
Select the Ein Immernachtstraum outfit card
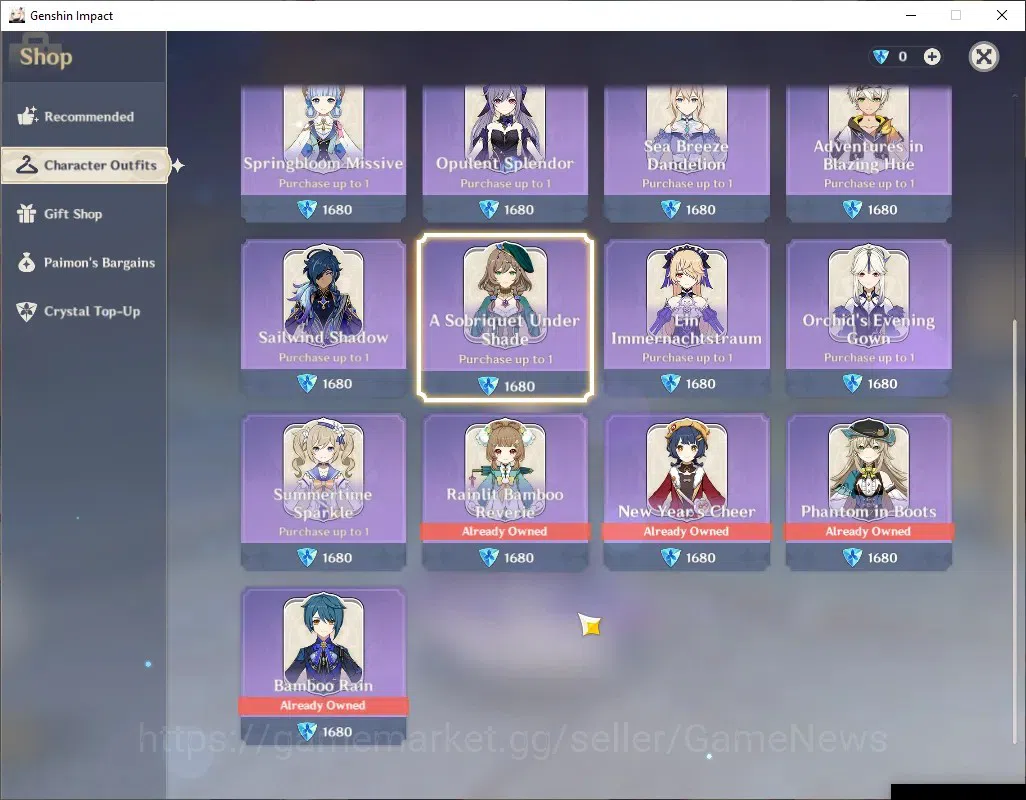pos(686,318)
